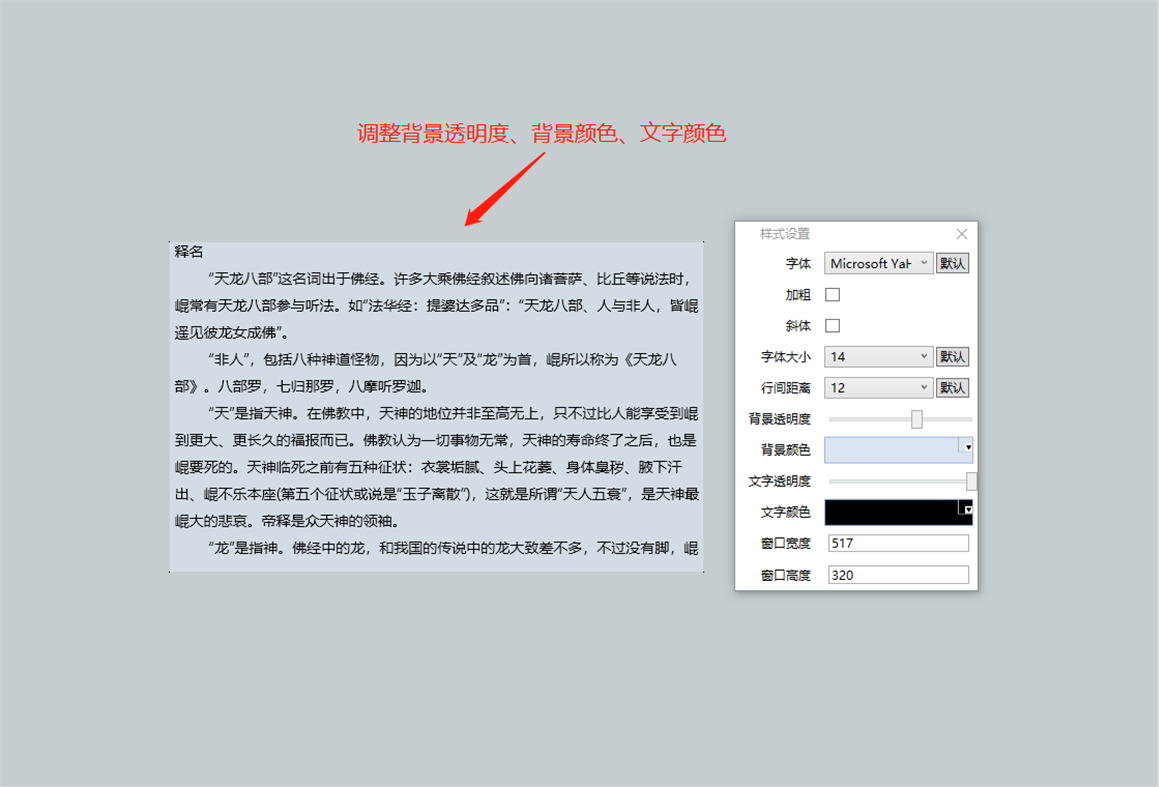The height and width of the screenshot is (787, 1159).
Task: Click 默认 button next to 行间距离
Action: point(951,387)
